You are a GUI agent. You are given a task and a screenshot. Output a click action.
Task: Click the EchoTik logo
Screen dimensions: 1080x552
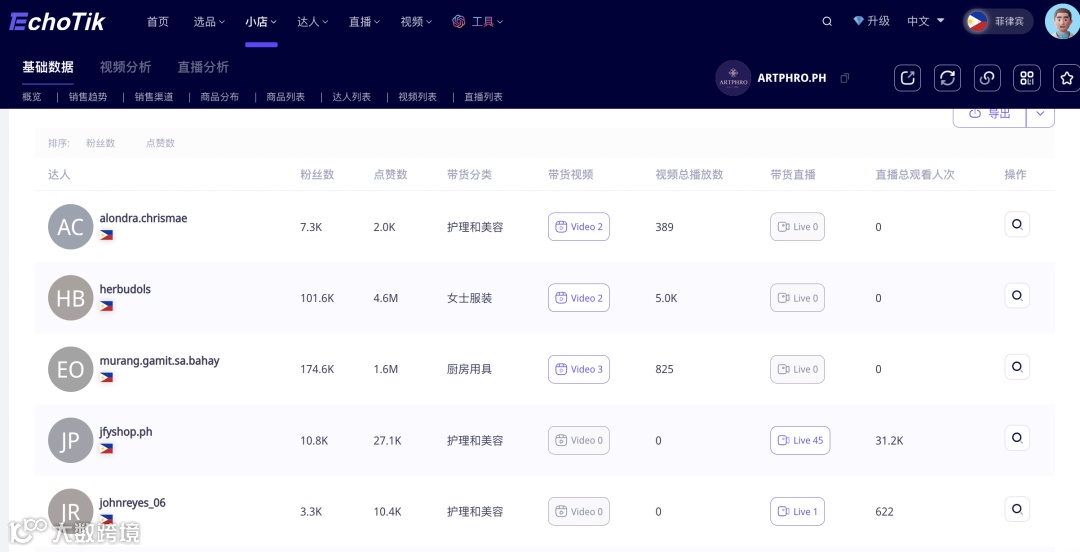[57, 21]
